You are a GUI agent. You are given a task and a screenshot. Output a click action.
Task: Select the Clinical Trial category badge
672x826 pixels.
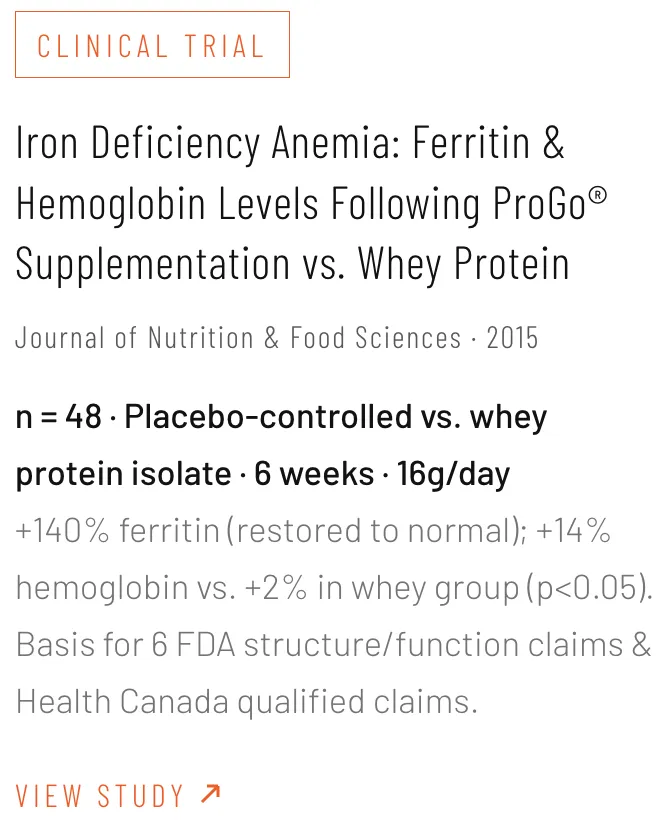point(152,45)
